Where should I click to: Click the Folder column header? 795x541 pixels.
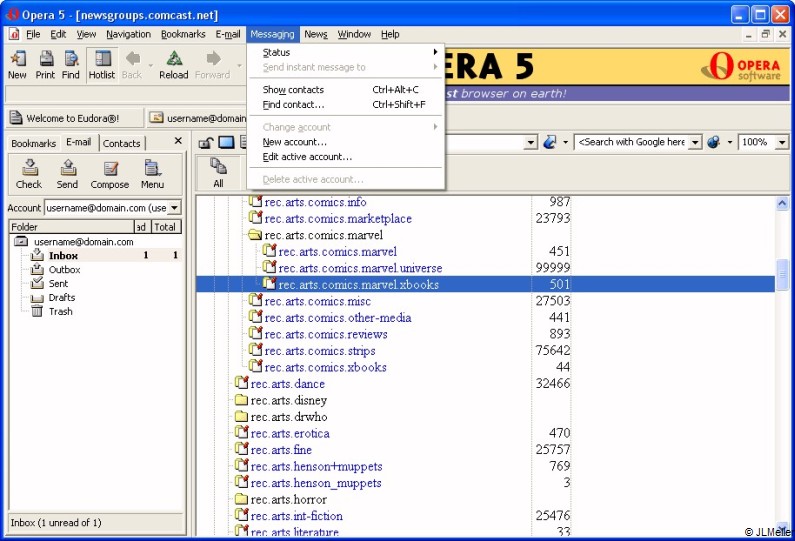click(x=71, y=227)
